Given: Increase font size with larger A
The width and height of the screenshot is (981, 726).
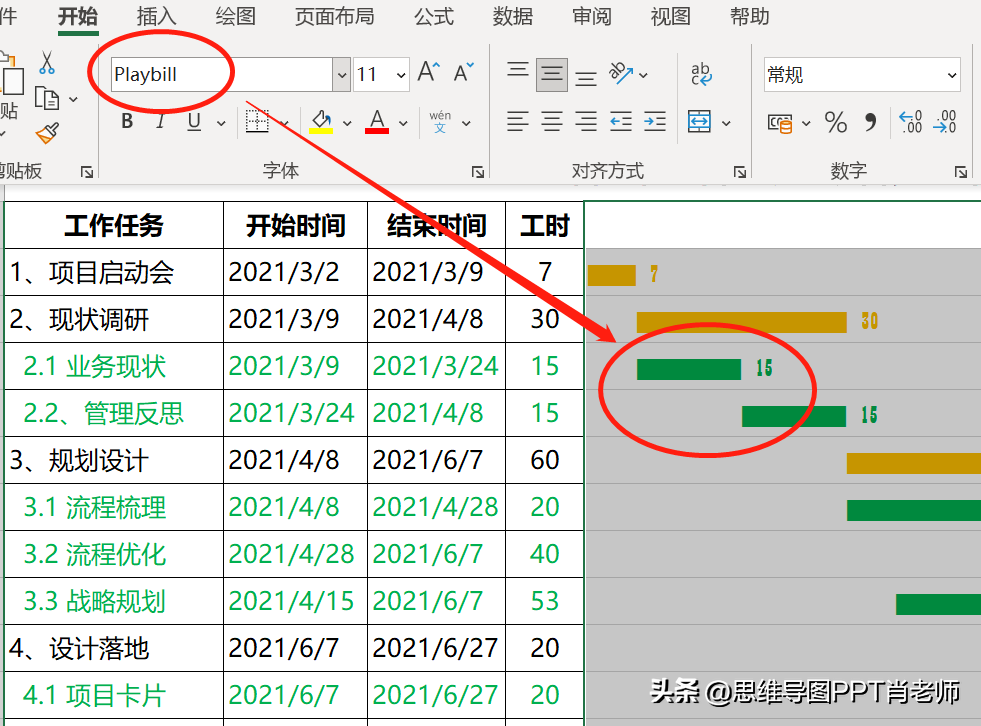Looking at the screenshot, I should coord(429,72).
